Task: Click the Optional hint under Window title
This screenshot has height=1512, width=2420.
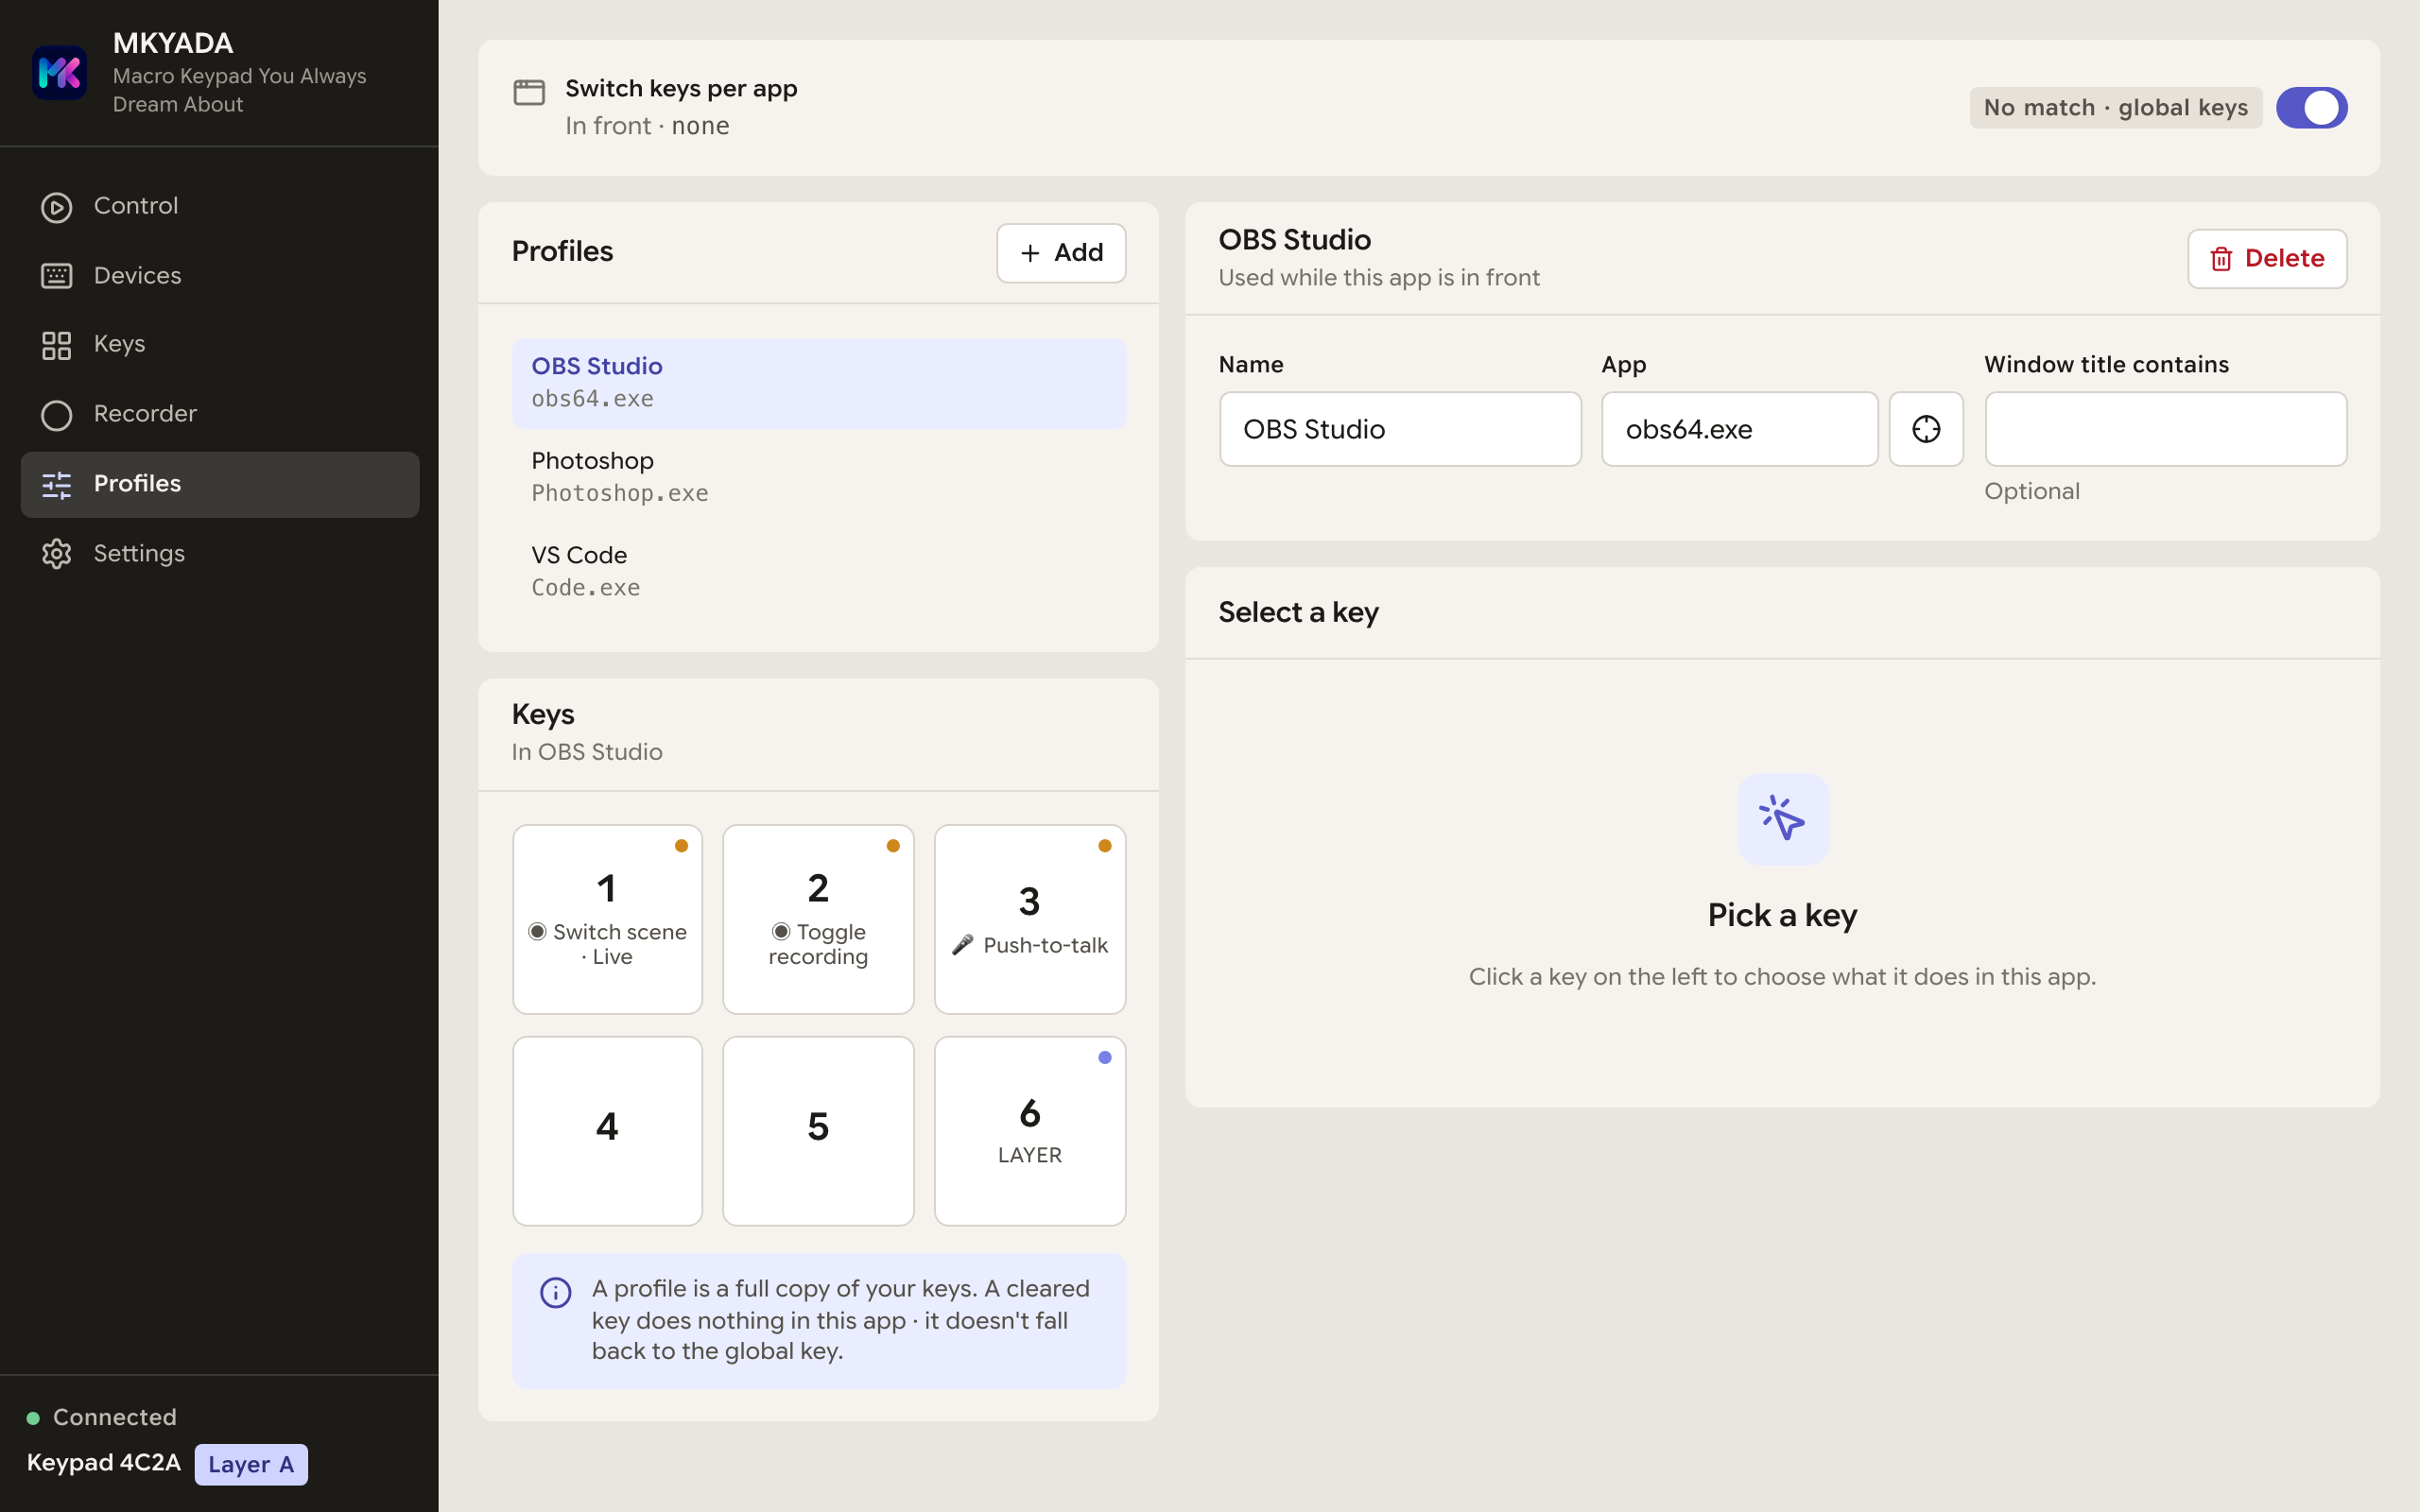Action: point(2032,492)
